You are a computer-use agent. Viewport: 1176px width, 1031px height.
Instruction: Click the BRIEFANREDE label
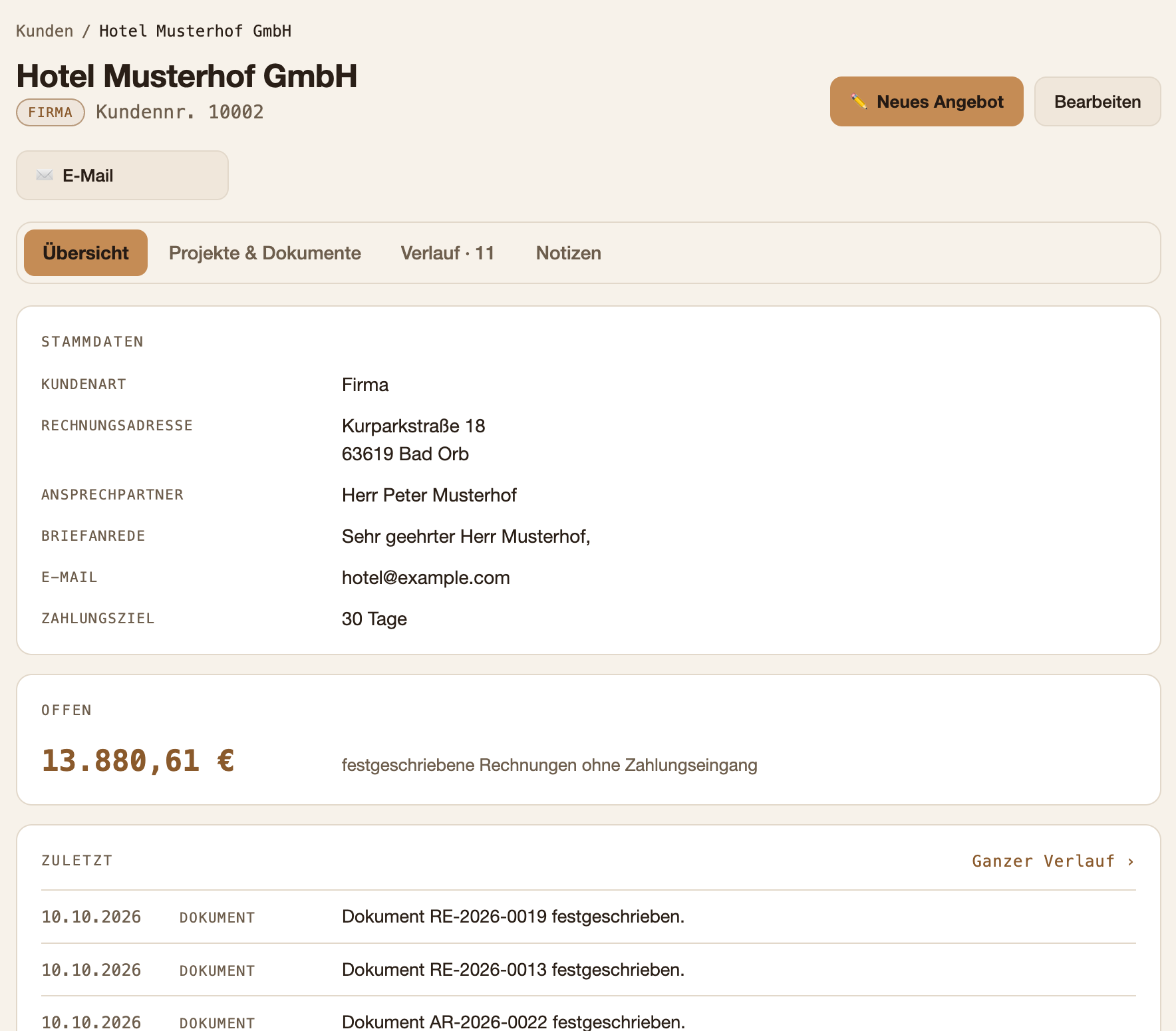93,536
